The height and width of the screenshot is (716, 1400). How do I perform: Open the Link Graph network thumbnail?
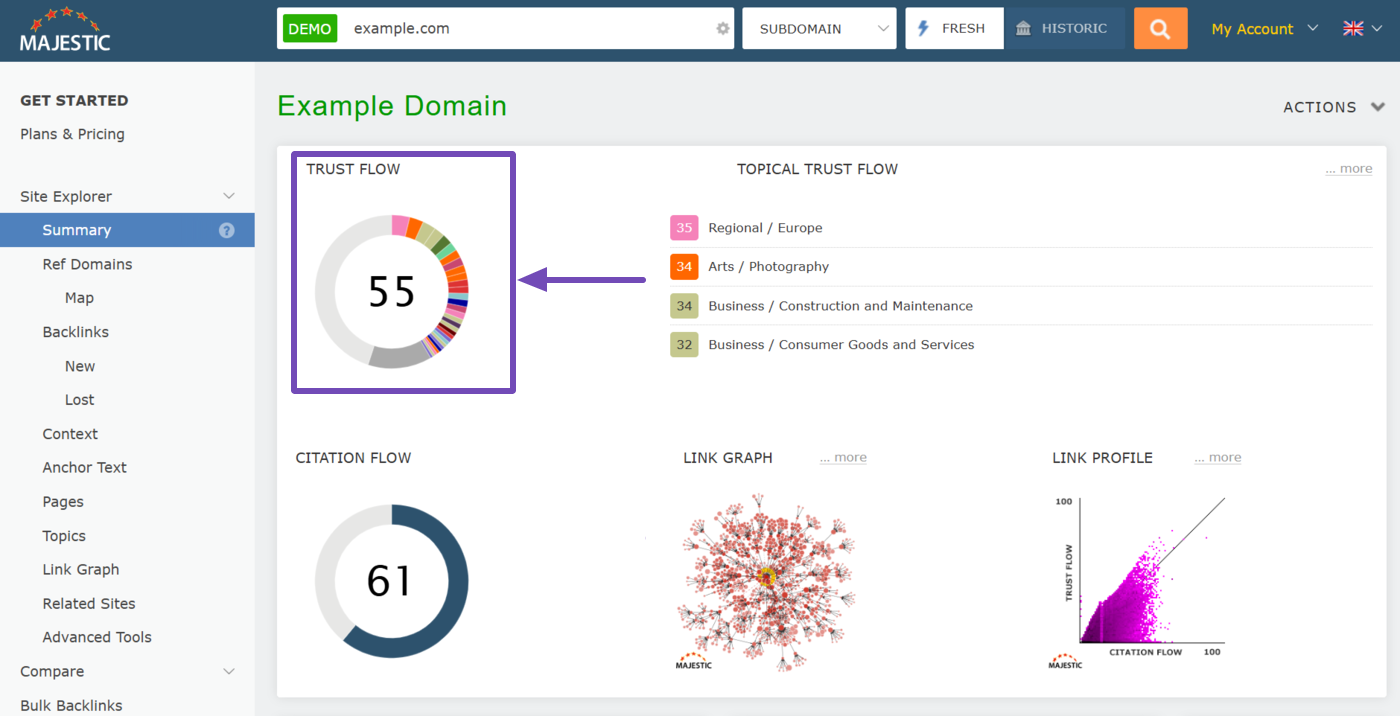click(x=766, y=581)
